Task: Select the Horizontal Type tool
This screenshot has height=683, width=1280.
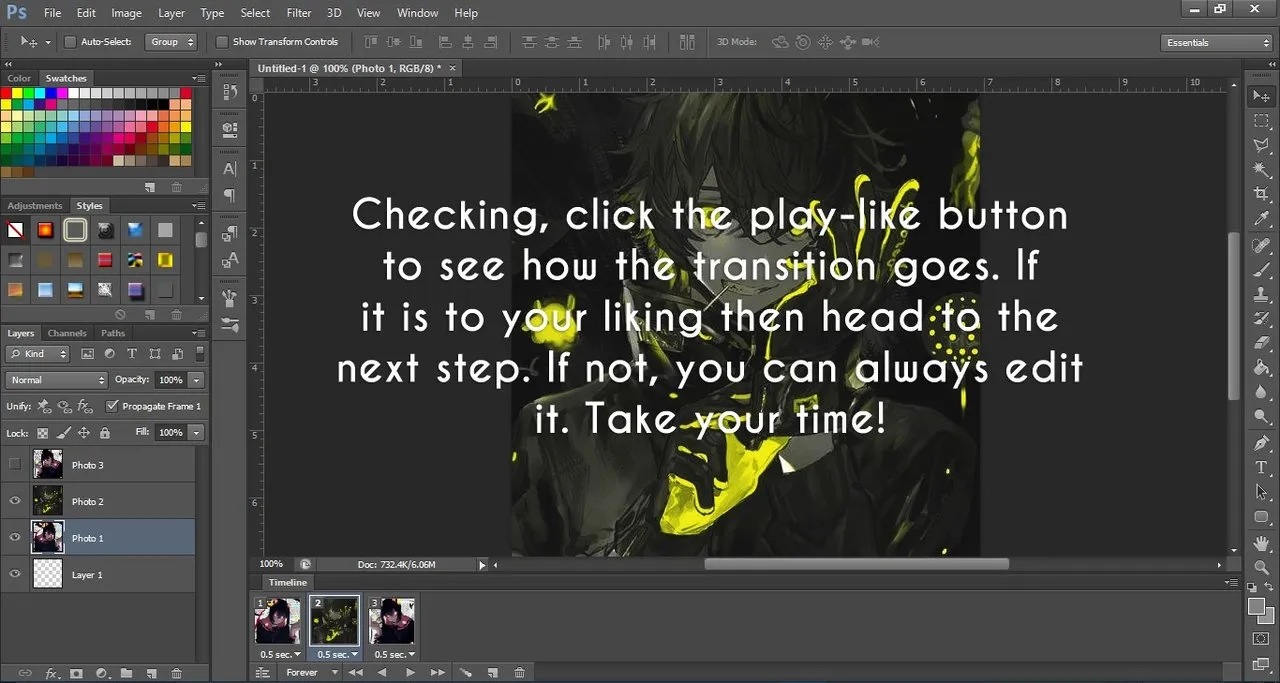Action: pyautogui.click(x=1261, y=467)
